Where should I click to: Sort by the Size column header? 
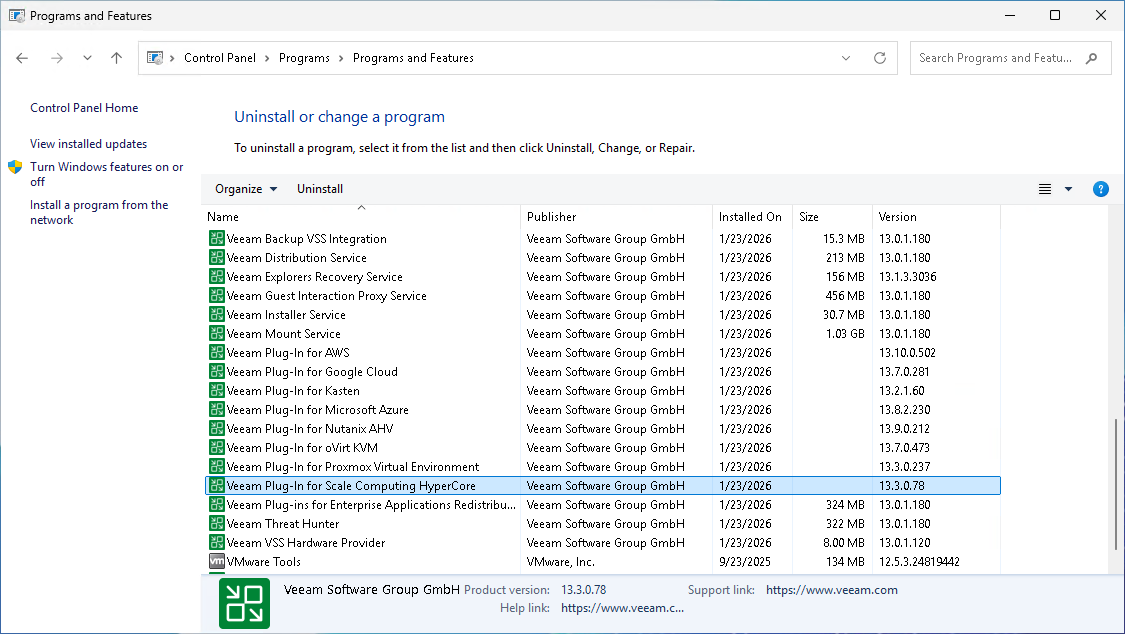(832, 217)
